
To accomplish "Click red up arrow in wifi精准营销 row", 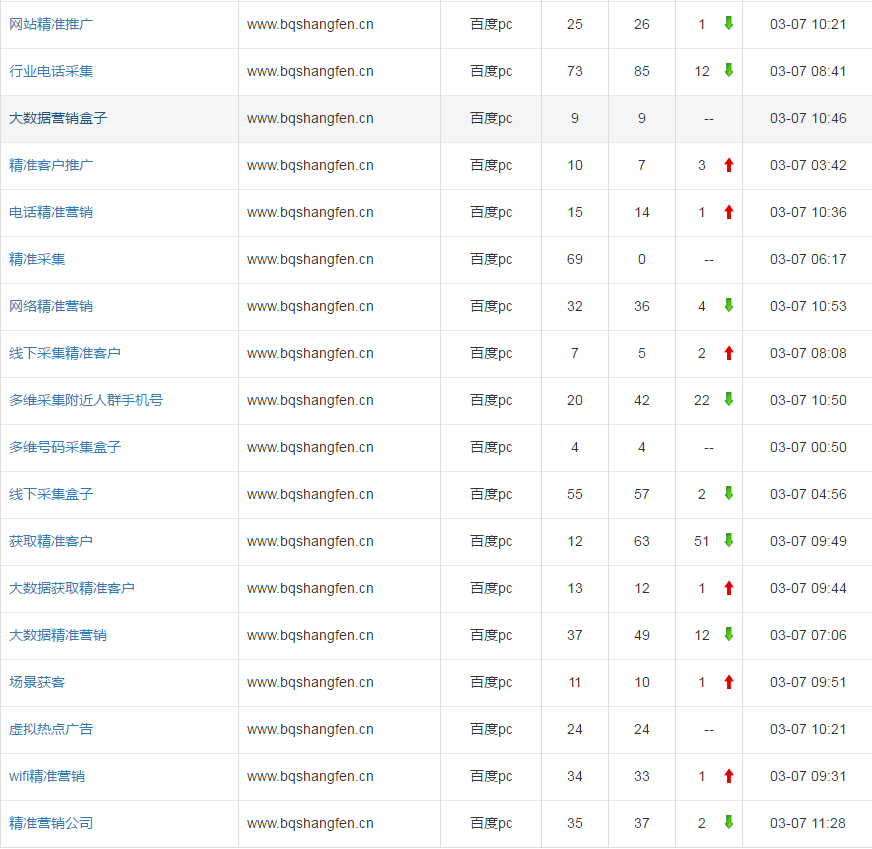I will click(729, 776).
